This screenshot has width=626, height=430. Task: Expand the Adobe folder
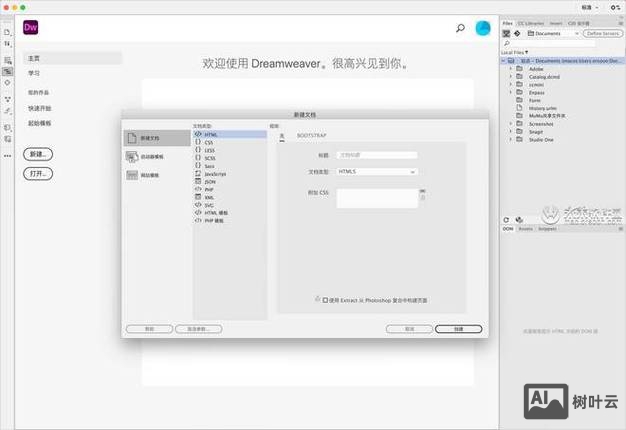click(x=511, y=69)
